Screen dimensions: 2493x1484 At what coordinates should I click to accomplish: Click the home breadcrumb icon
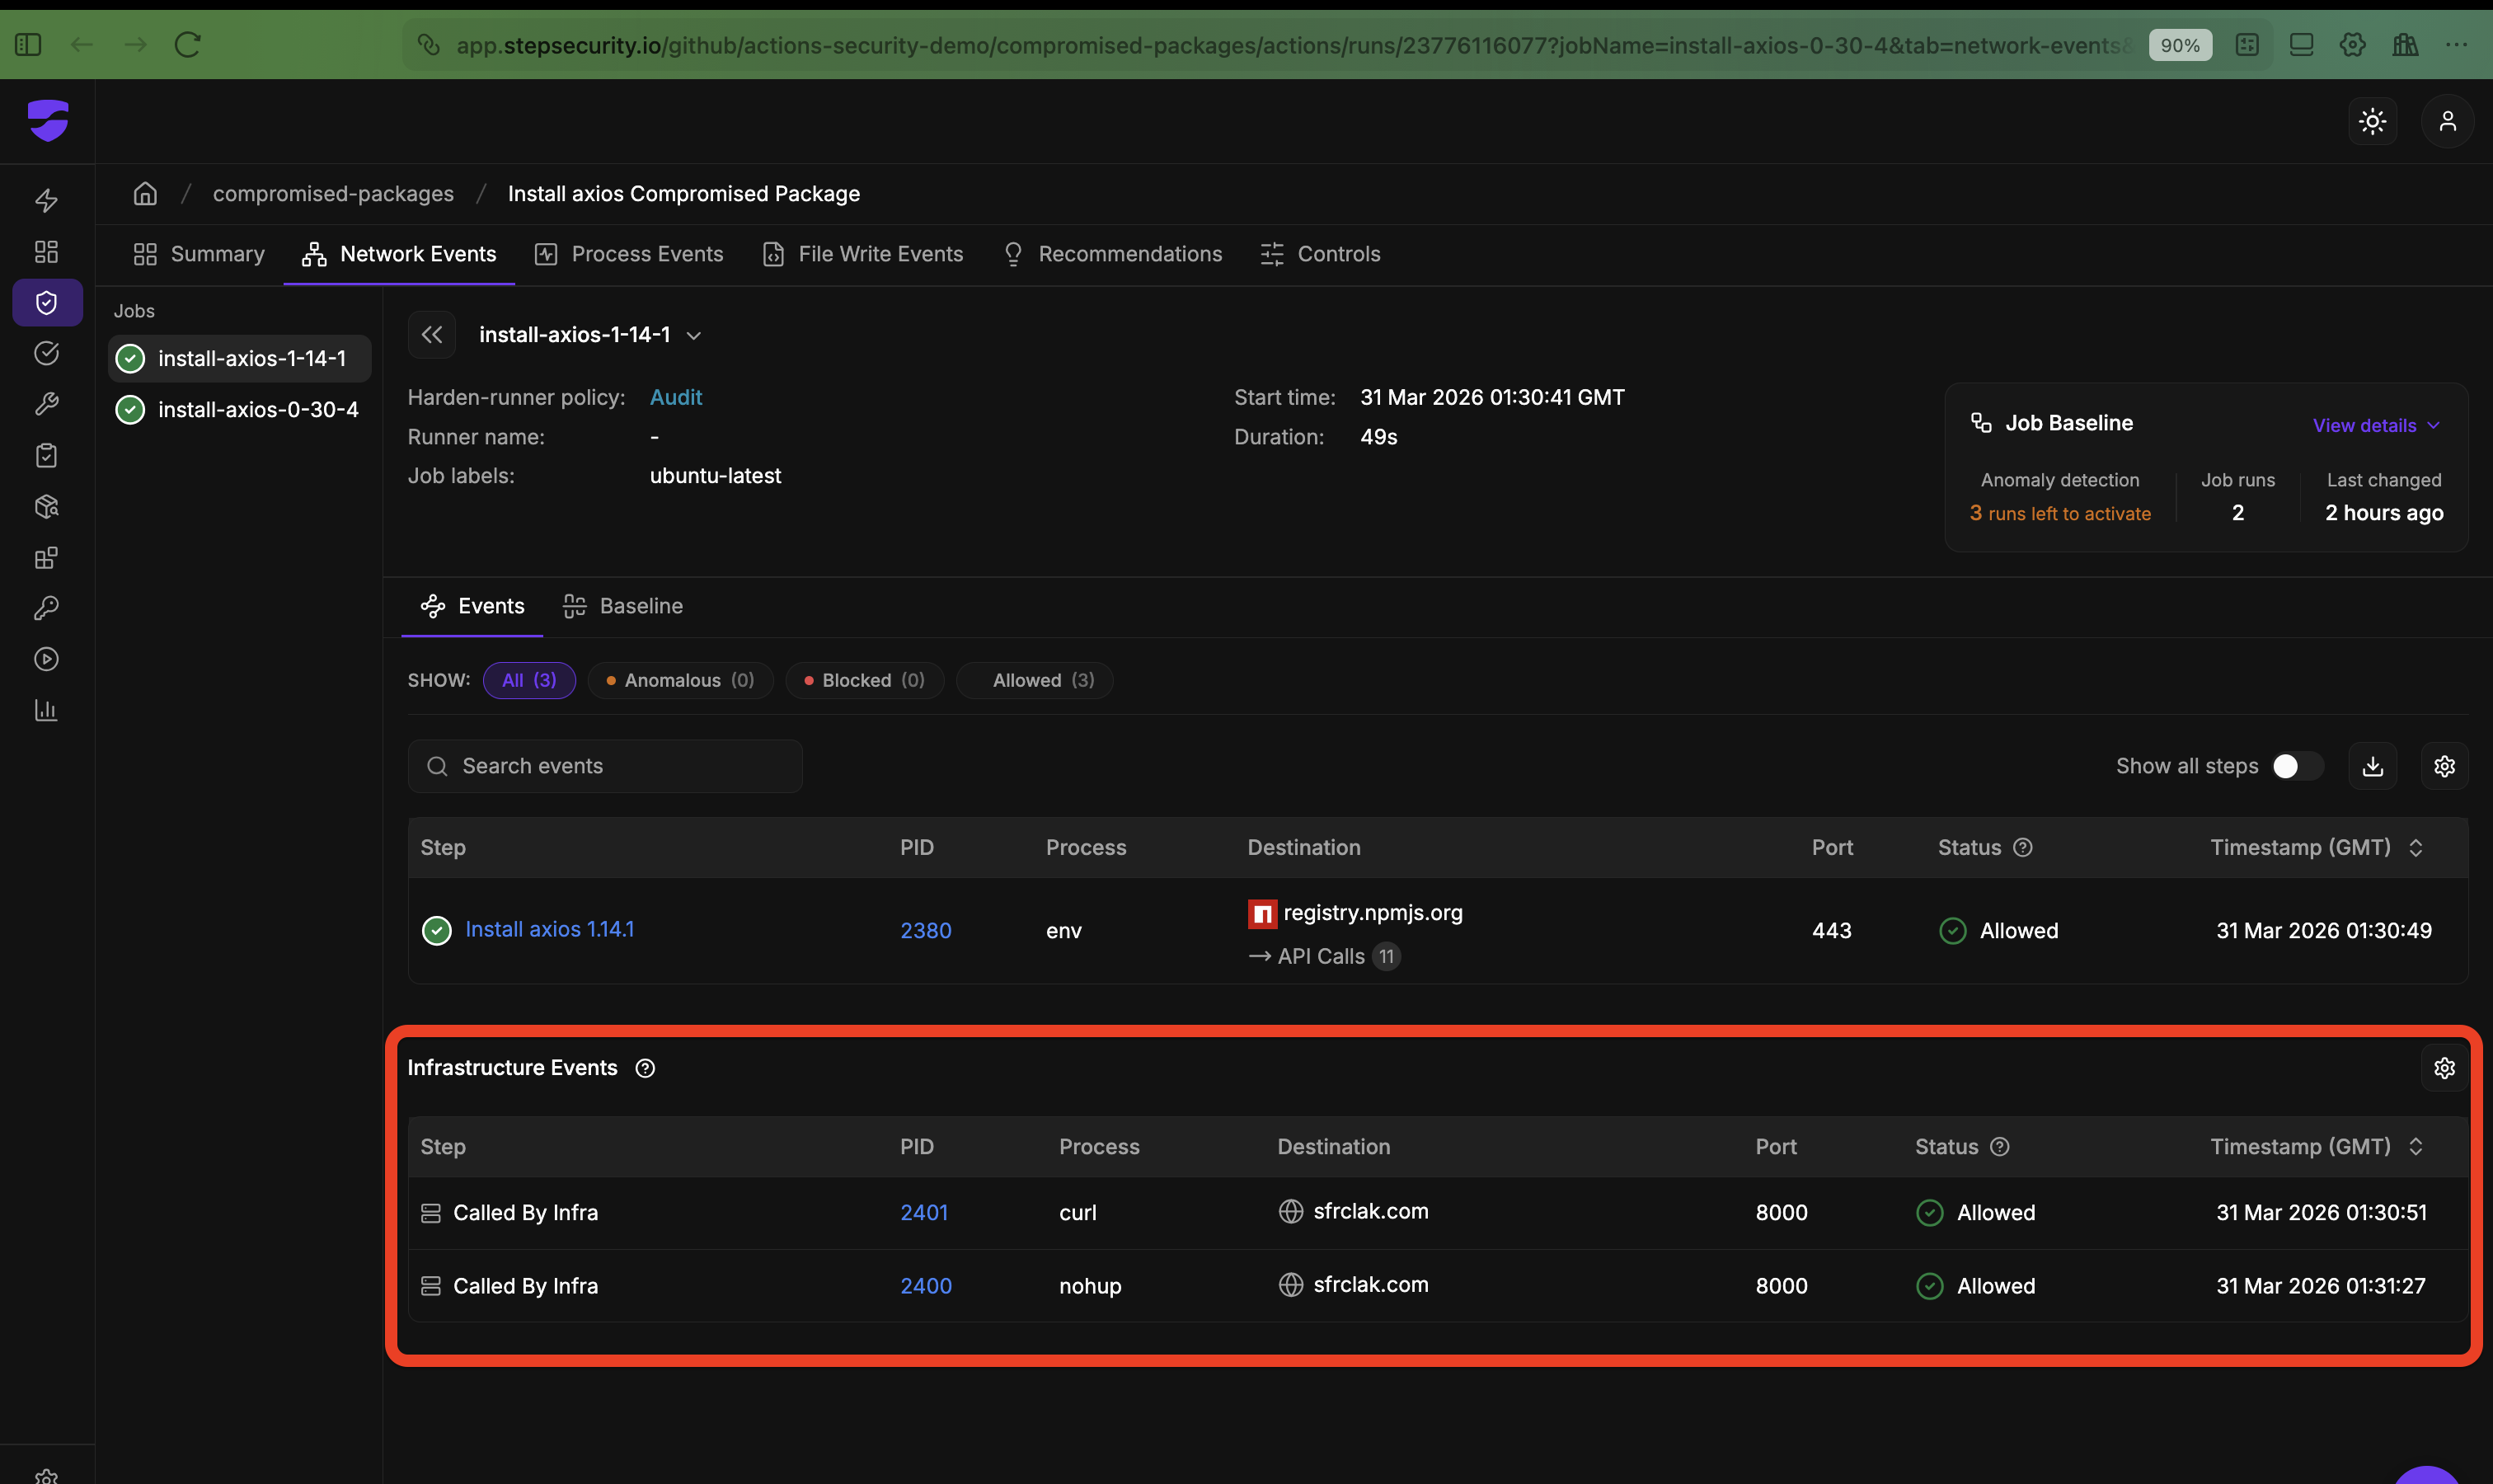[145, 193]
